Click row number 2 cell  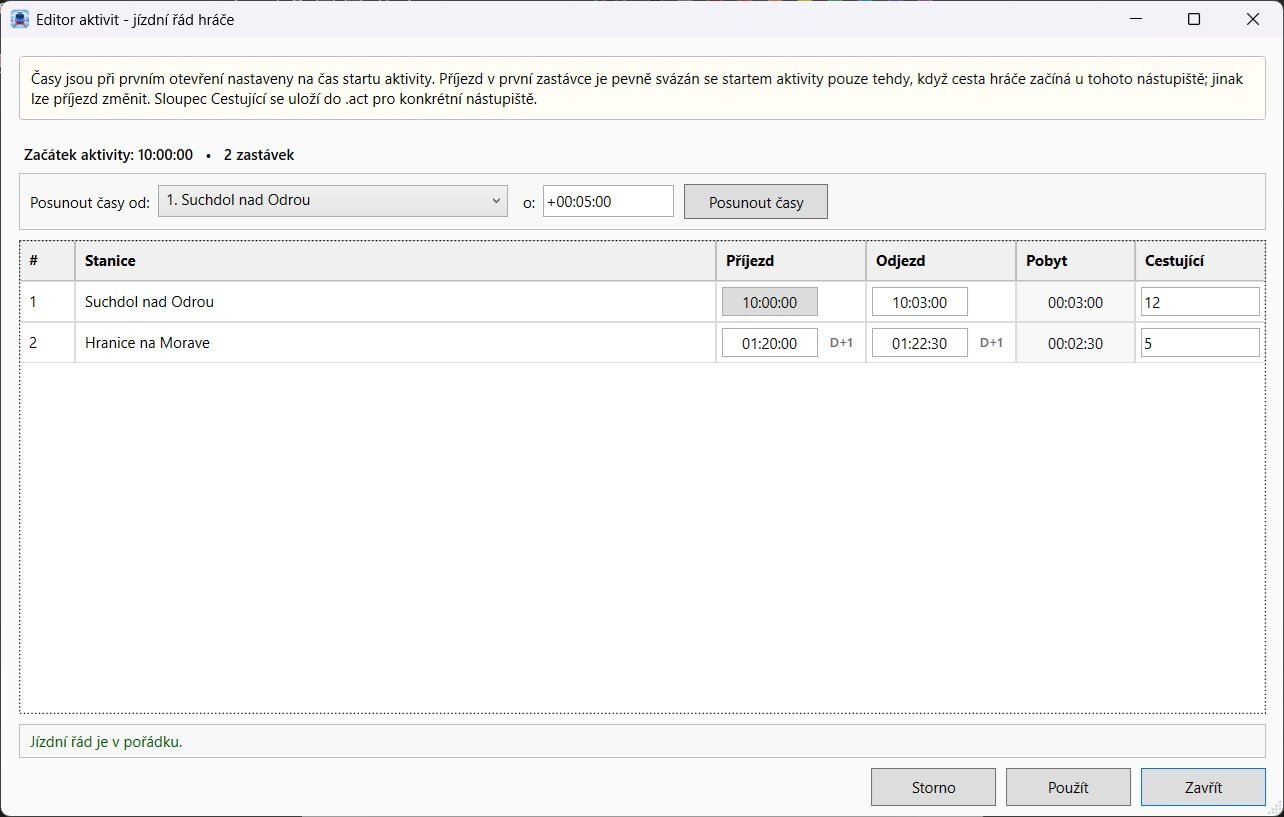(x=47, y=343)
